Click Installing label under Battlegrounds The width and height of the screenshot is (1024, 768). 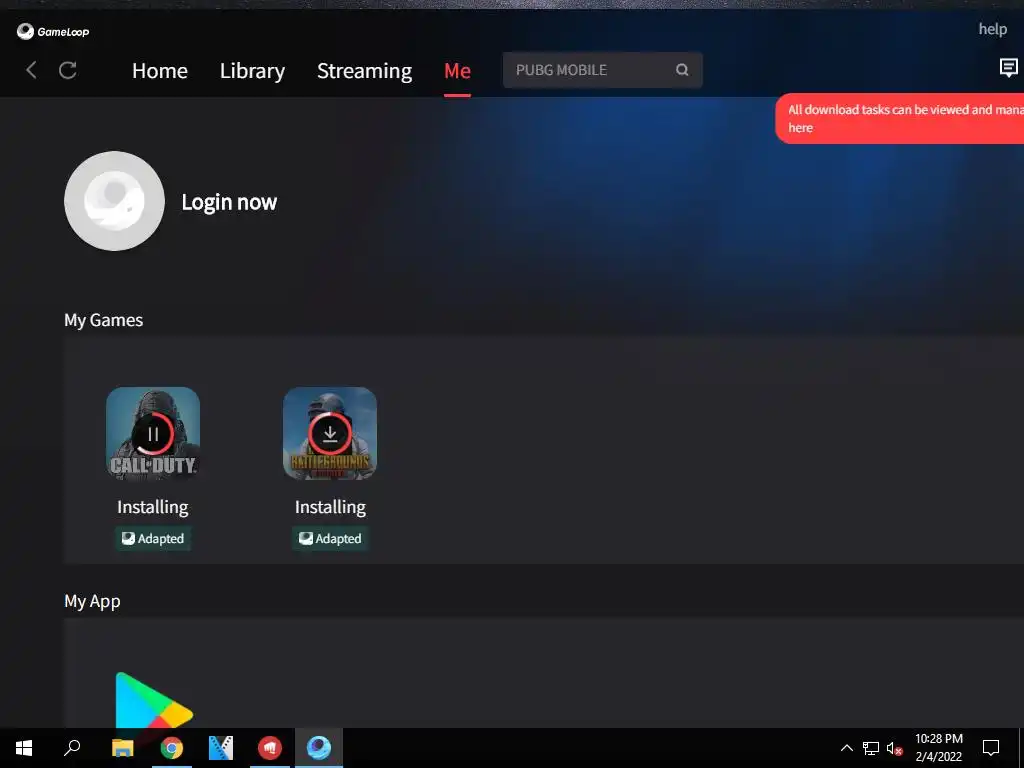(x=330, y=507)
